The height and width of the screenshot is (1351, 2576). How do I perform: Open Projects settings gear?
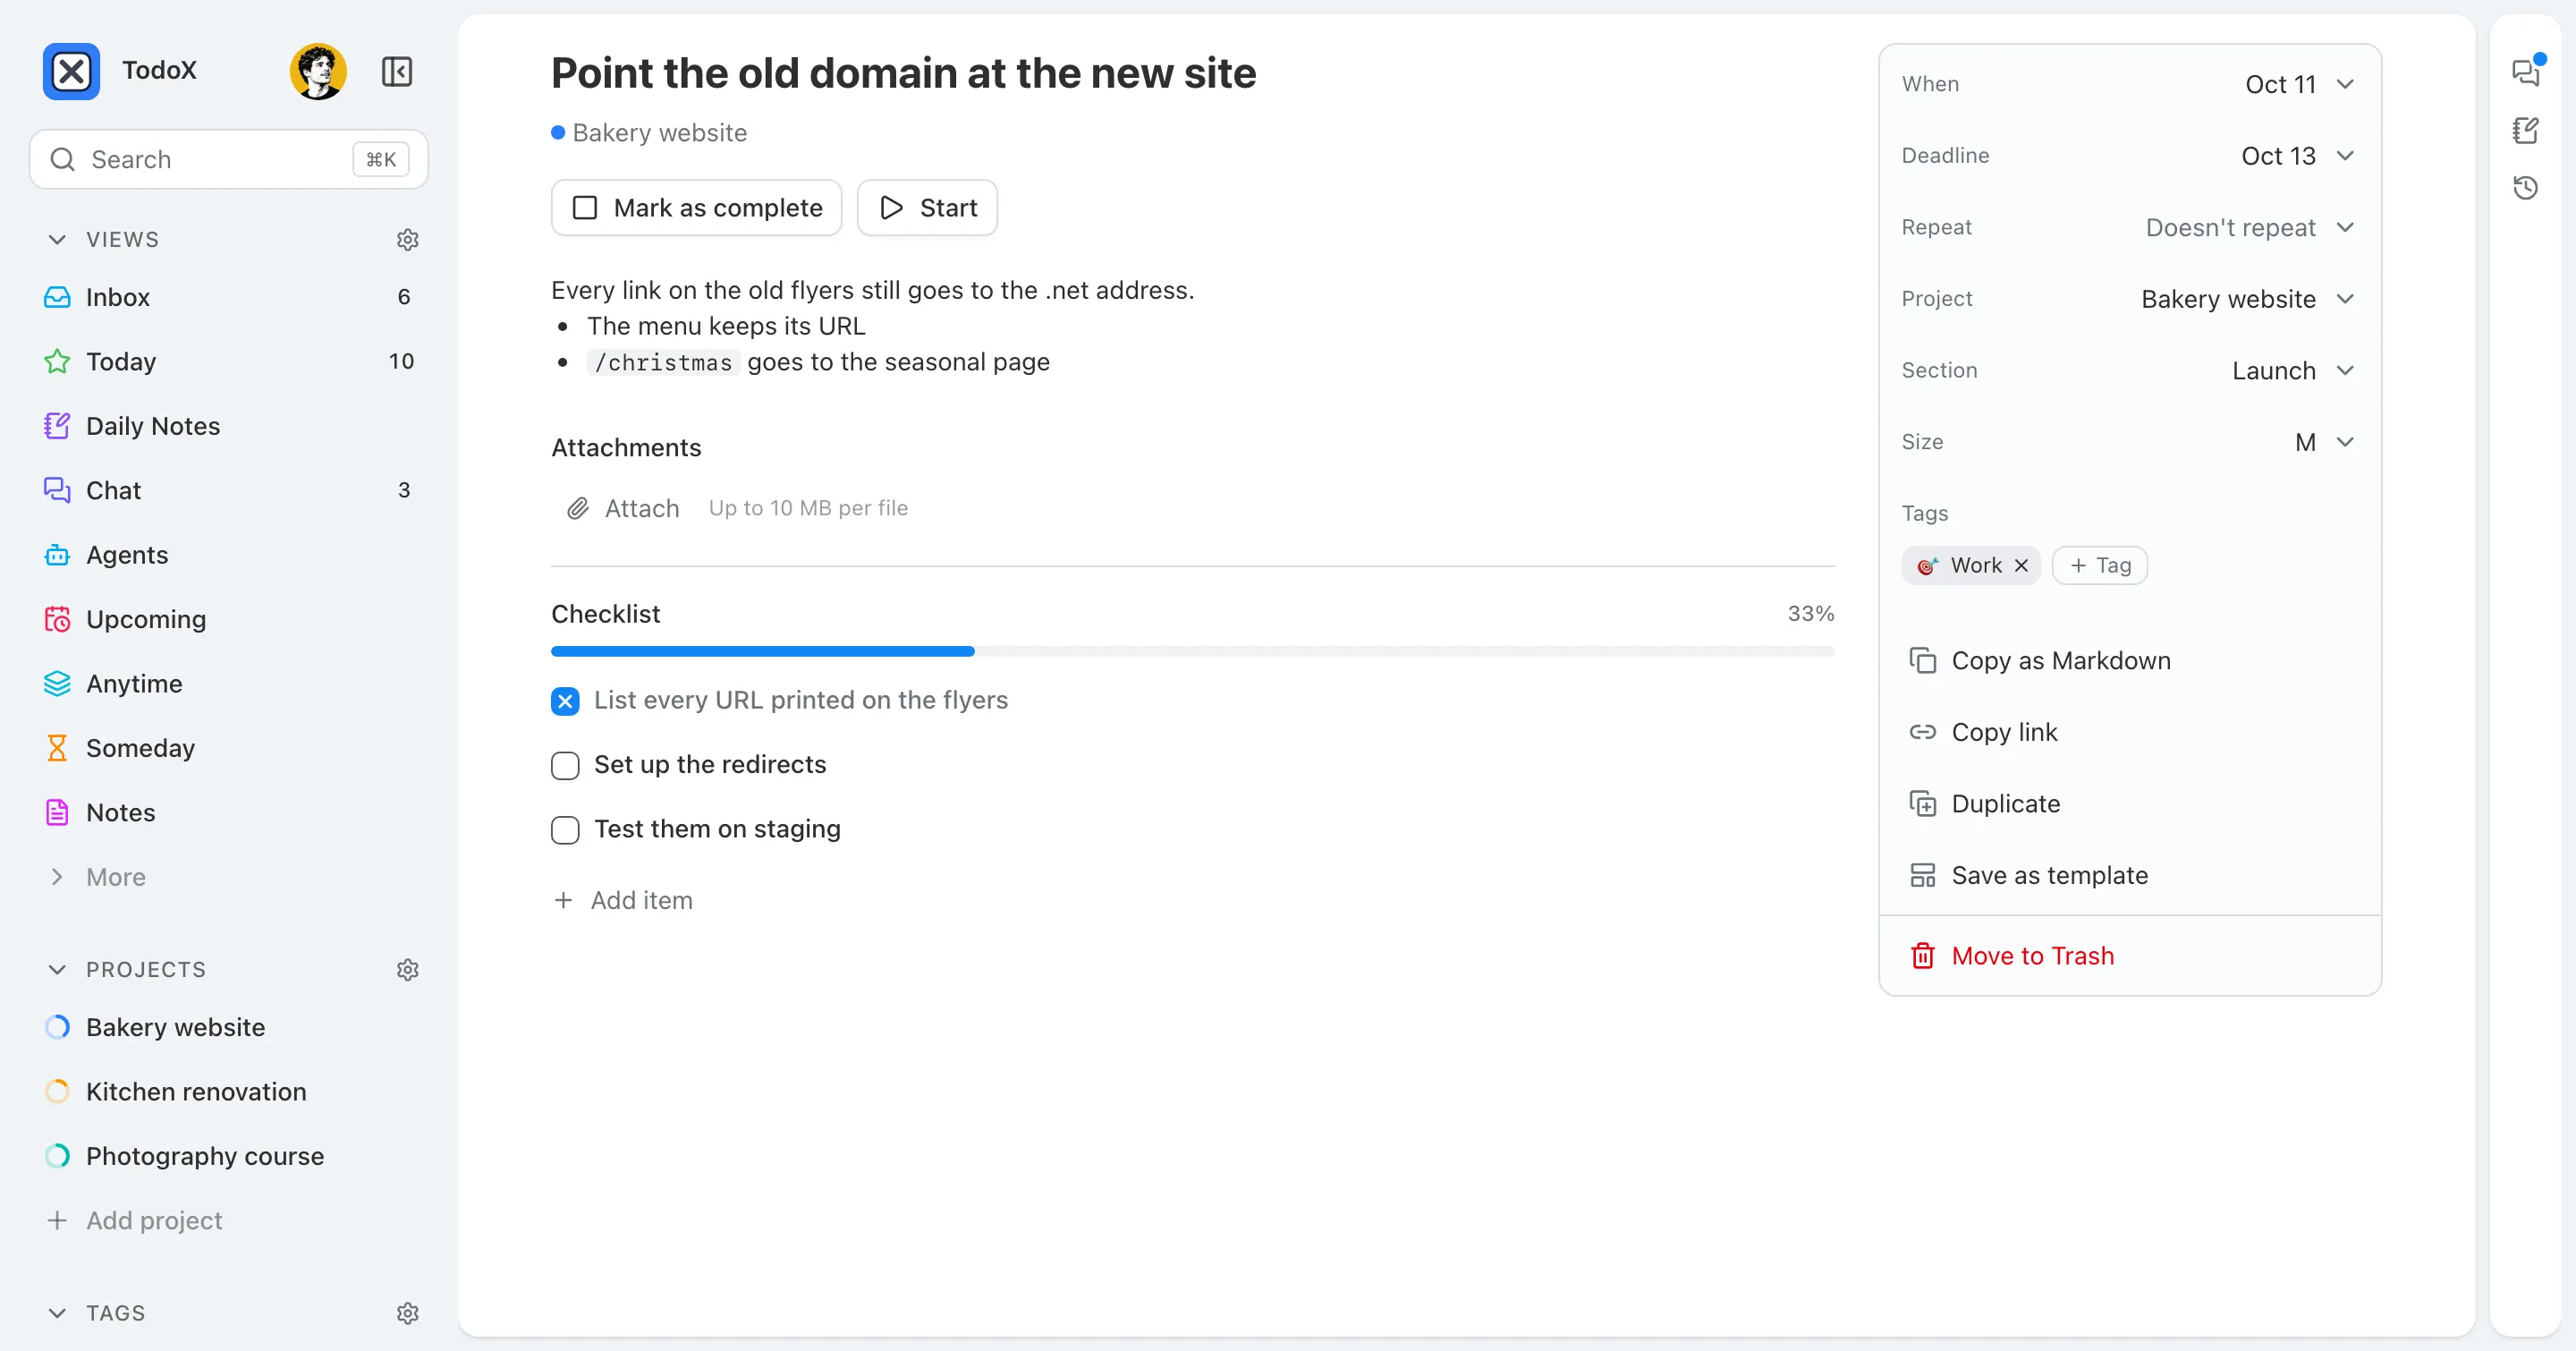point(407,969)
